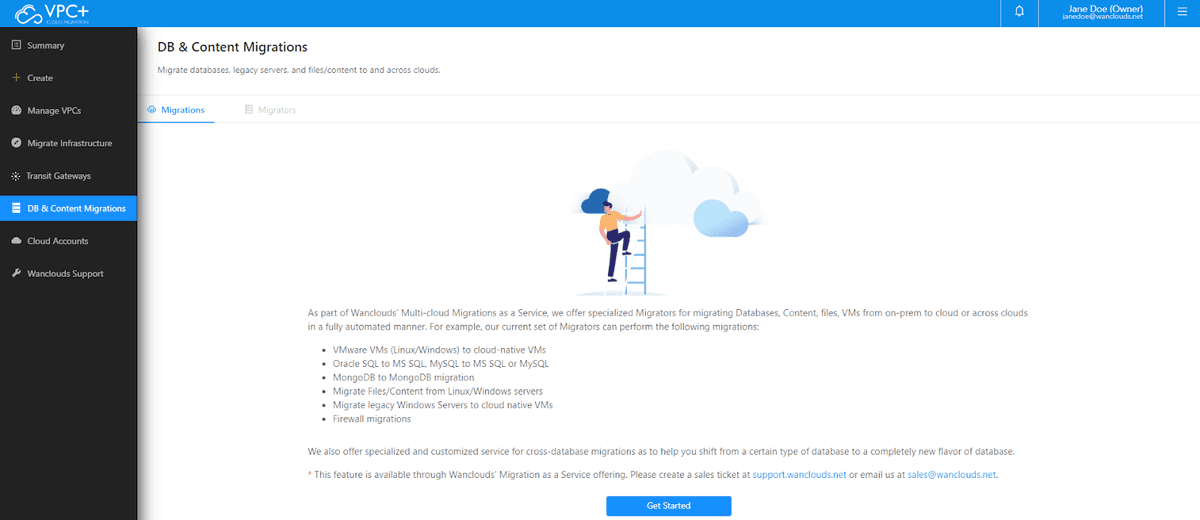Click the sales@wanclouds.net email link
The width and height of the screenshot is (1200, 520).
coord(952,475)
